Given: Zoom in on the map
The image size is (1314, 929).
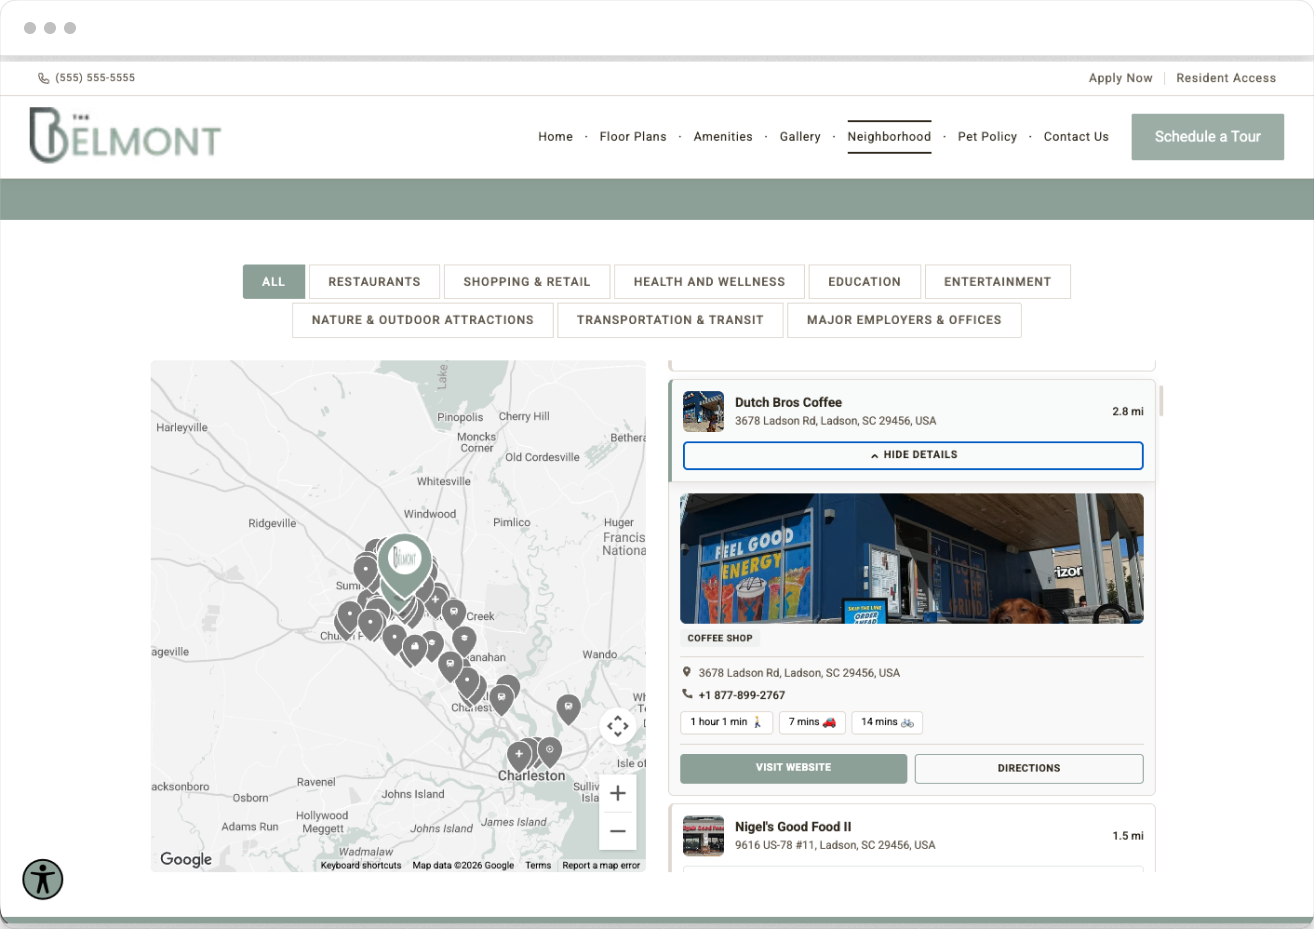Looking at the screenshot, I should 618,793.
